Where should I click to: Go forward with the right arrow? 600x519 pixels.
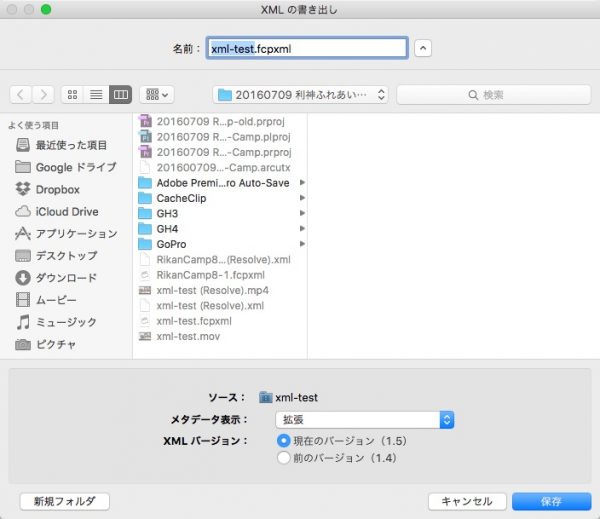[x=43, y=95]
